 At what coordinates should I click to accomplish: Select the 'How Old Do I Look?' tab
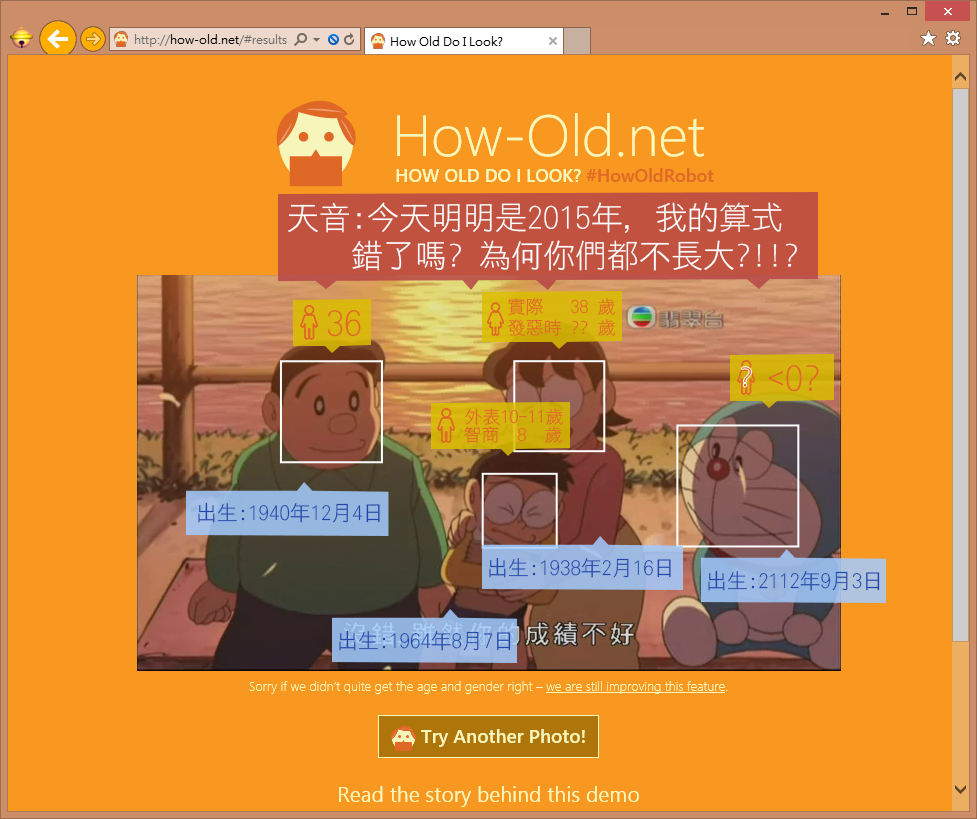click(463, 41)
